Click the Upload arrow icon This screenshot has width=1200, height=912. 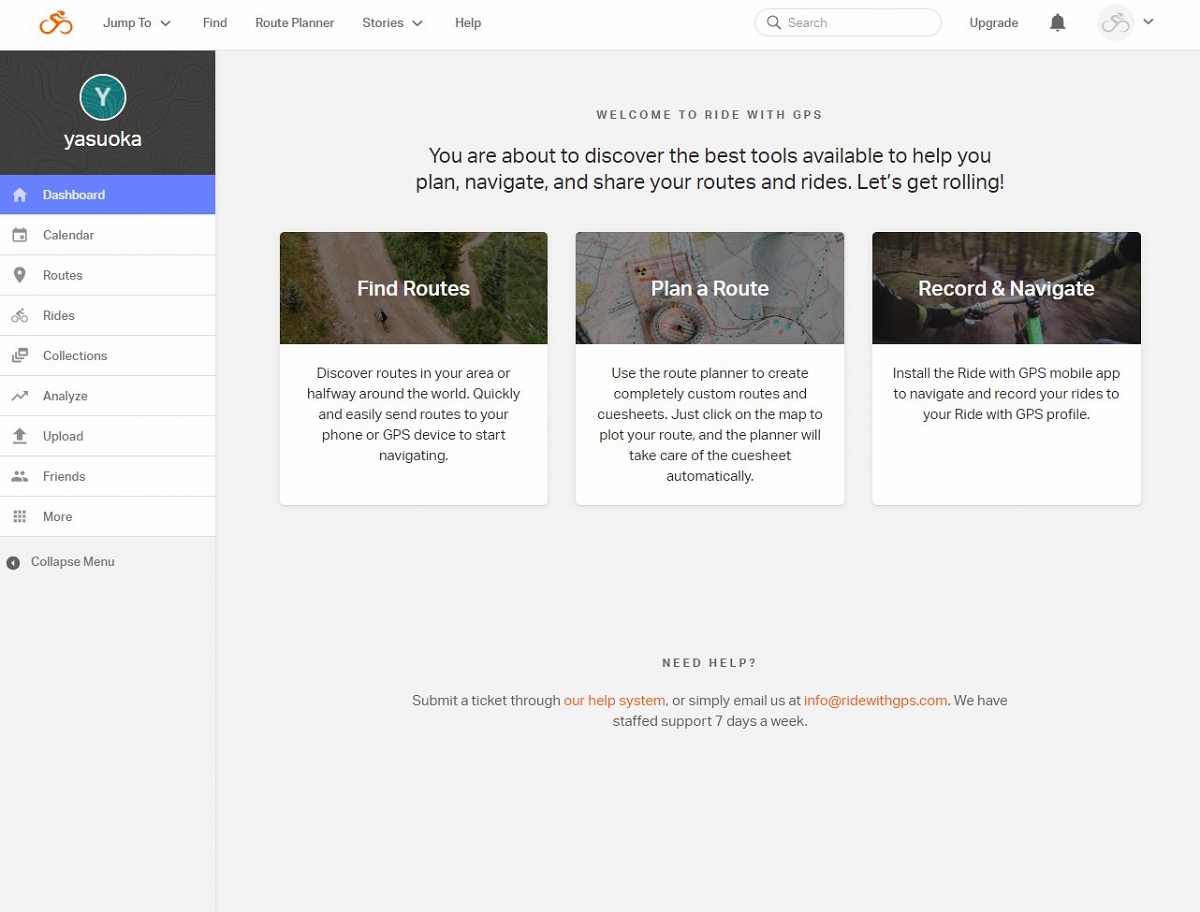20,436
